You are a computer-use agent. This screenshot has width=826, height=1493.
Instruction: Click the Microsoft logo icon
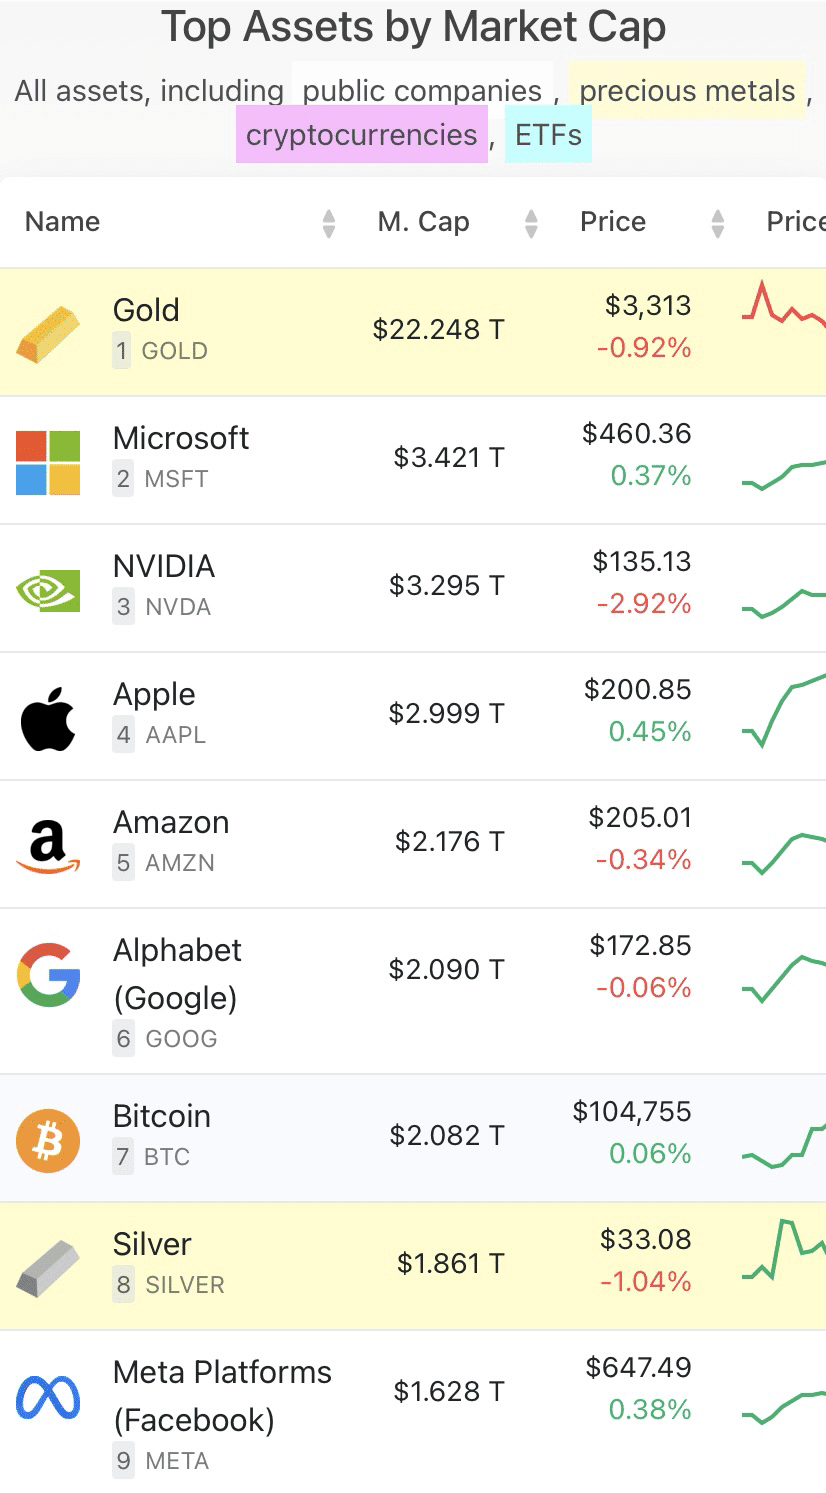tap(48, 462)
